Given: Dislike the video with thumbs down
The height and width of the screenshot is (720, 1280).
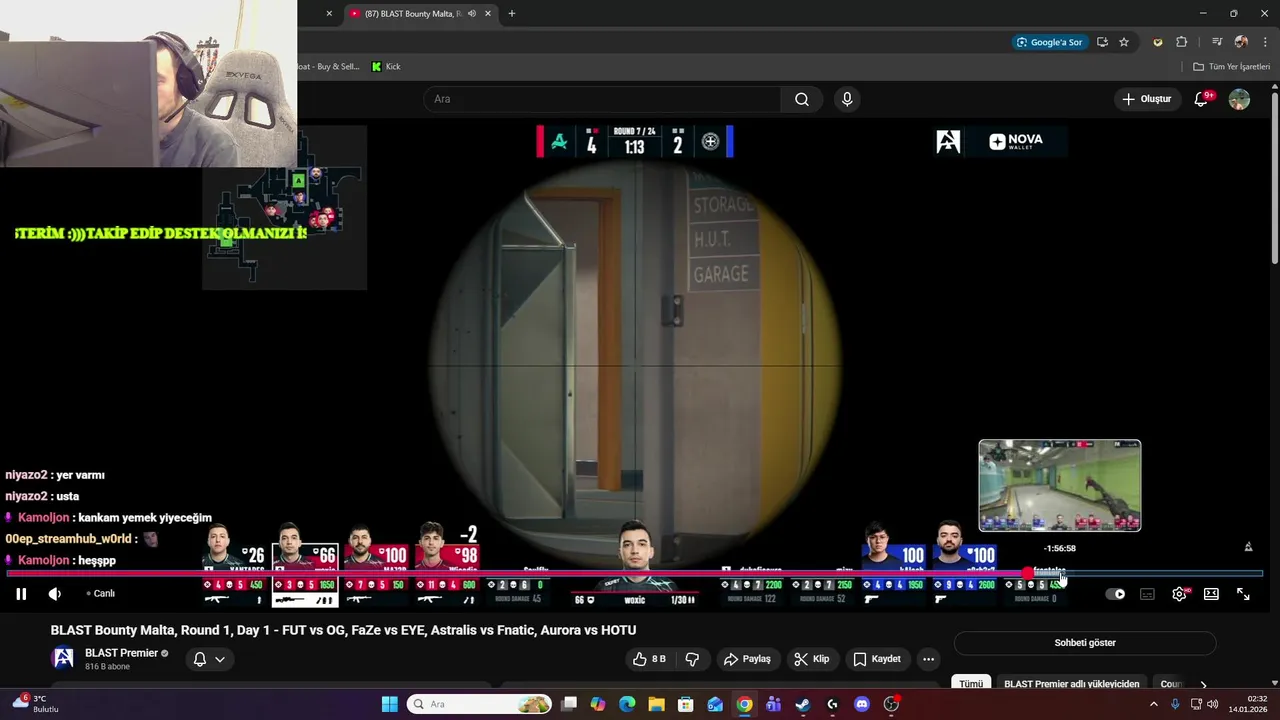Looking at the screenshot, I should [692, 659].
